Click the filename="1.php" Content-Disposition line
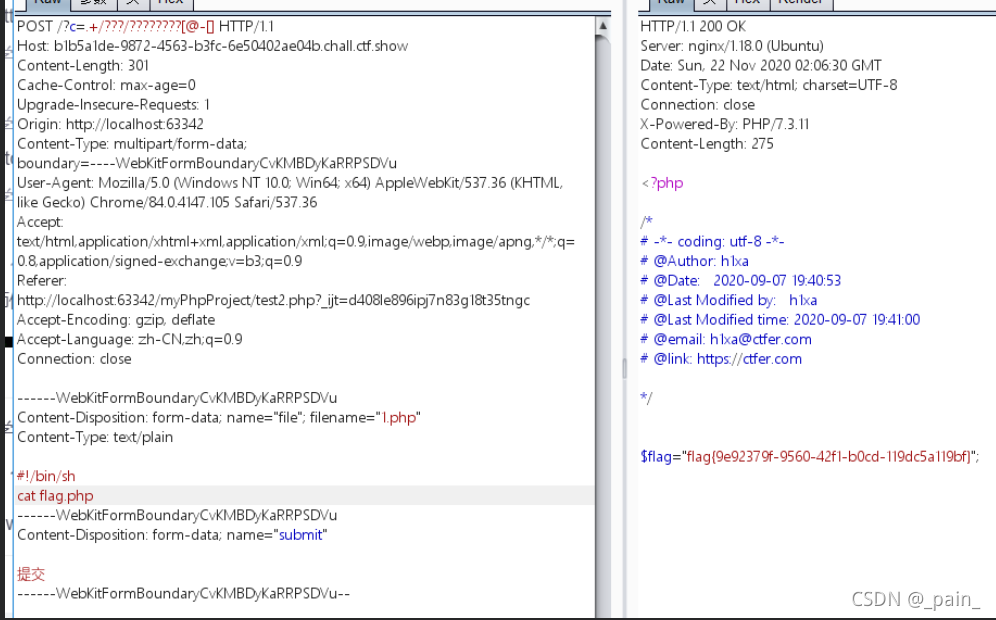Screen dimensions: 996x620 219,417
